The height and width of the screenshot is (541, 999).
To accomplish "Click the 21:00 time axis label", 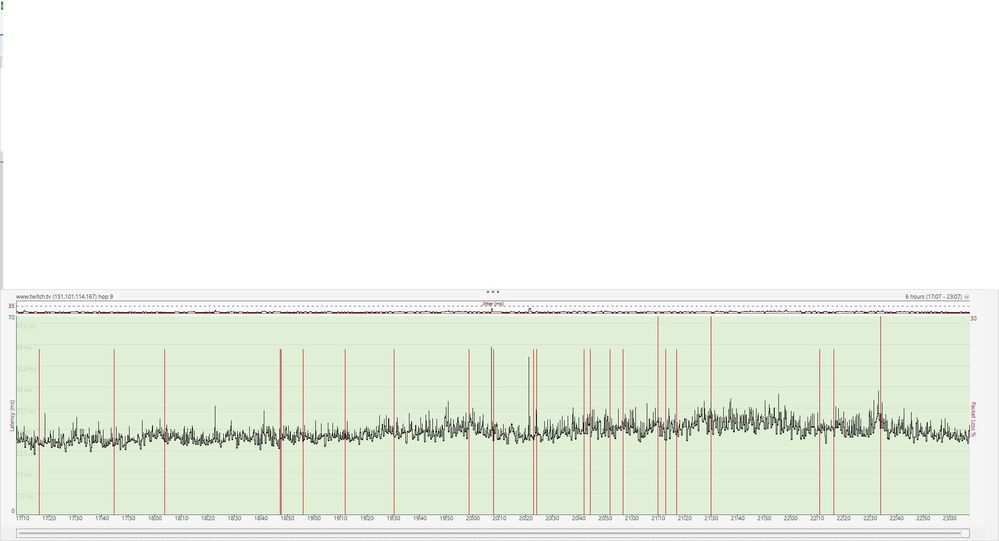I will click(631, 518).
